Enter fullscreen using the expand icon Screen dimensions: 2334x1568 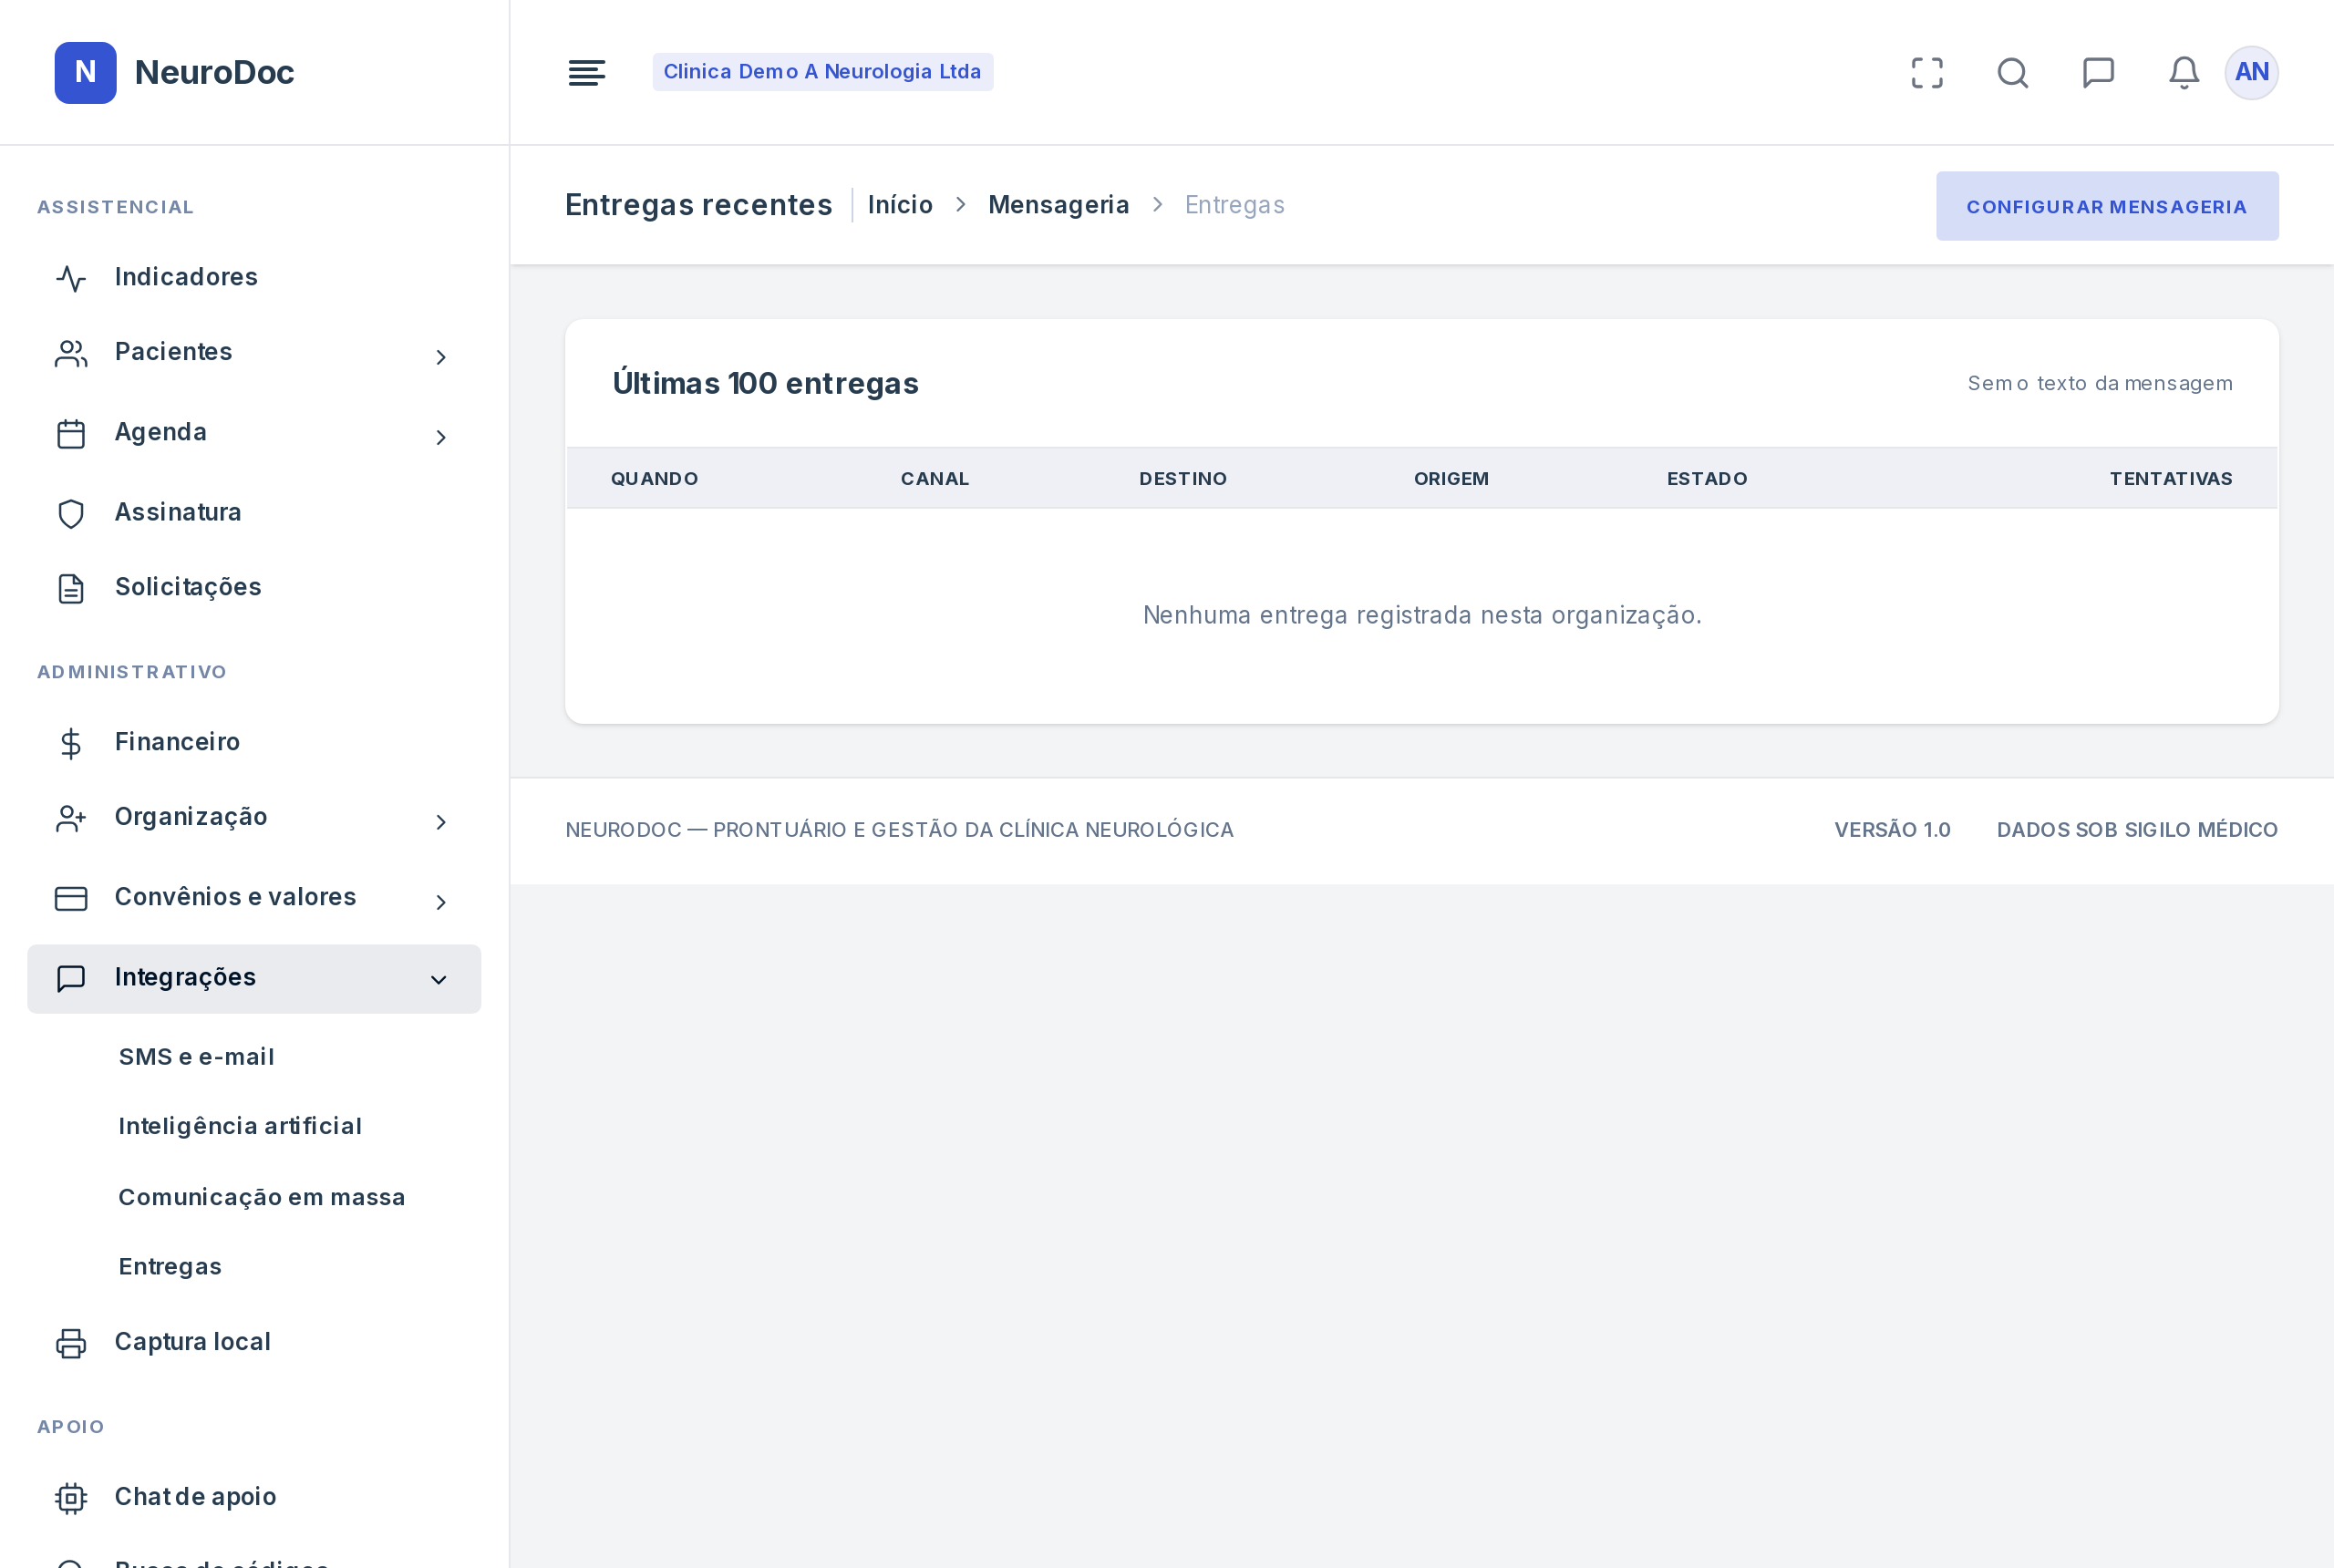click(1927, 72)
